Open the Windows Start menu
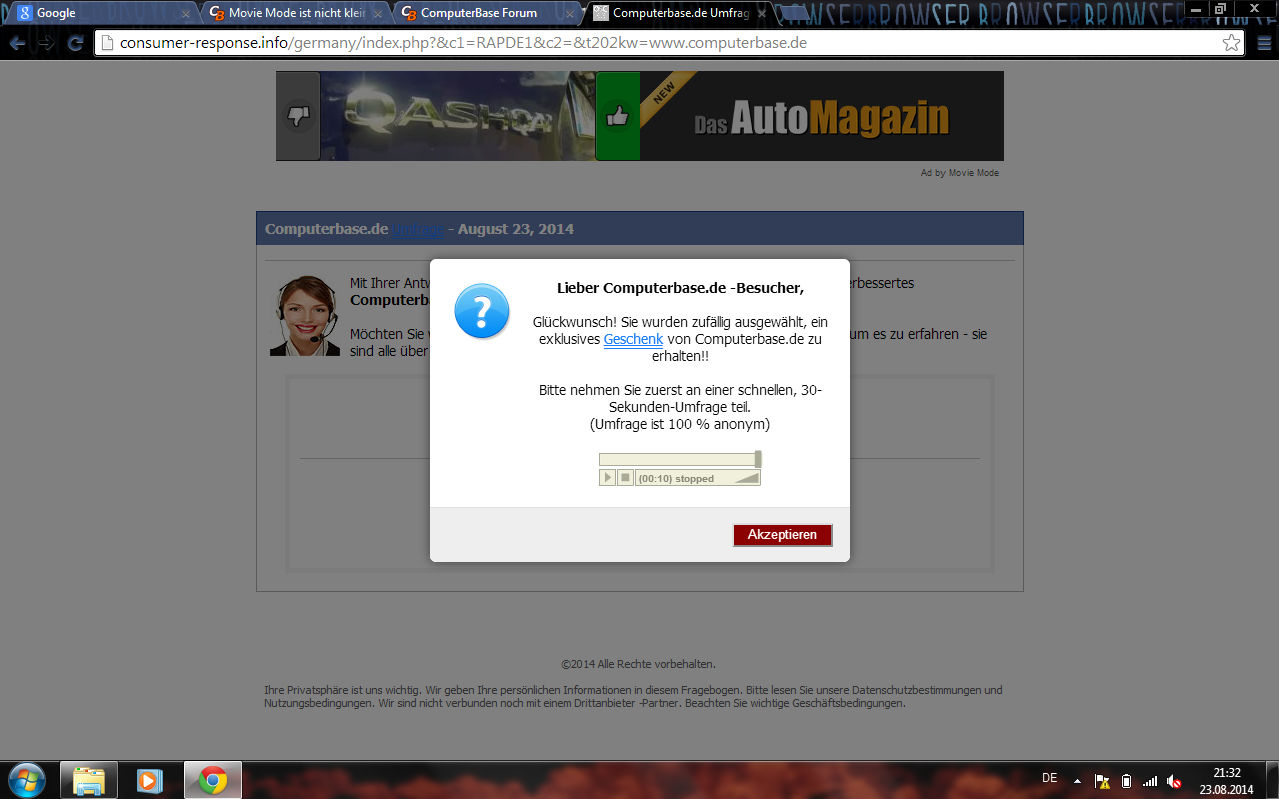The image size is (1279, 799). tap(26, 779)
